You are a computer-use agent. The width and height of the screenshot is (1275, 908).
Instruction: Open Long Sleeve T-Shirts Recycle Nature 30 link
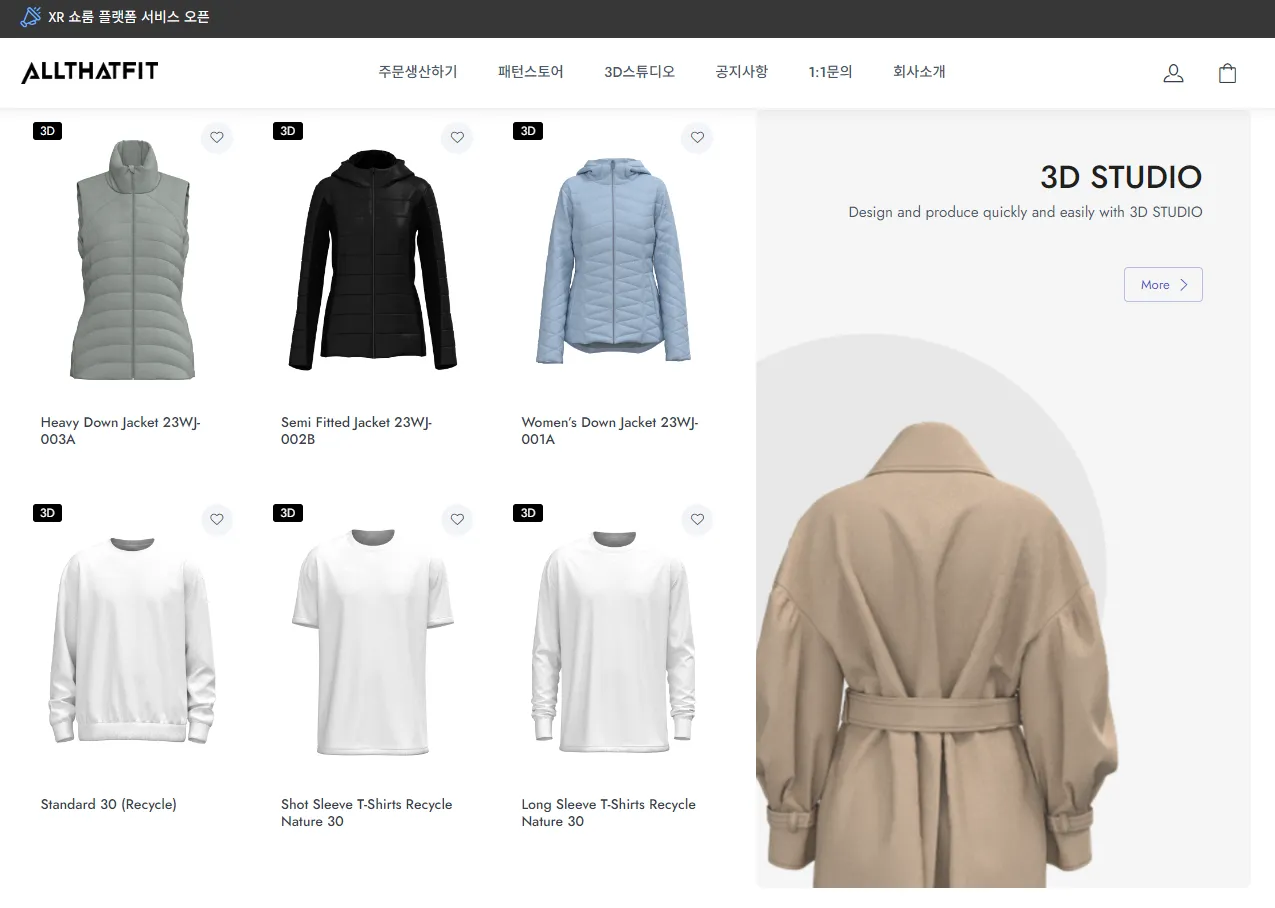pos(608,813)
